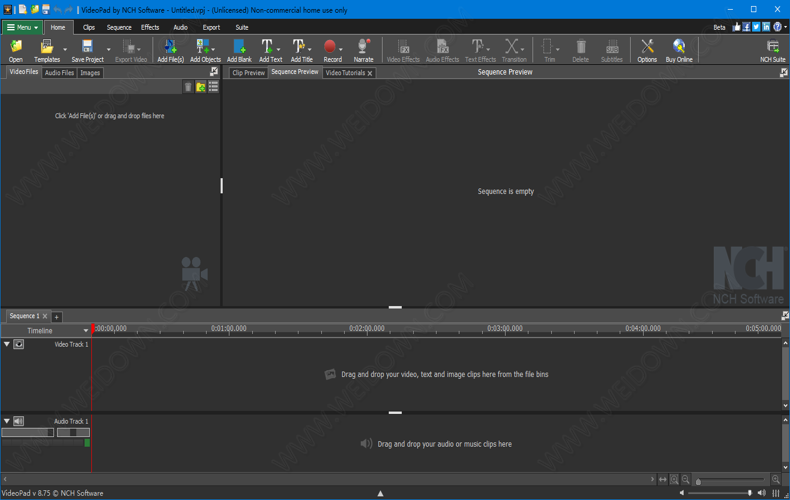This screenshot has height=500, width=790.
Task: Open the Video Effects tool
Action: 403,50
